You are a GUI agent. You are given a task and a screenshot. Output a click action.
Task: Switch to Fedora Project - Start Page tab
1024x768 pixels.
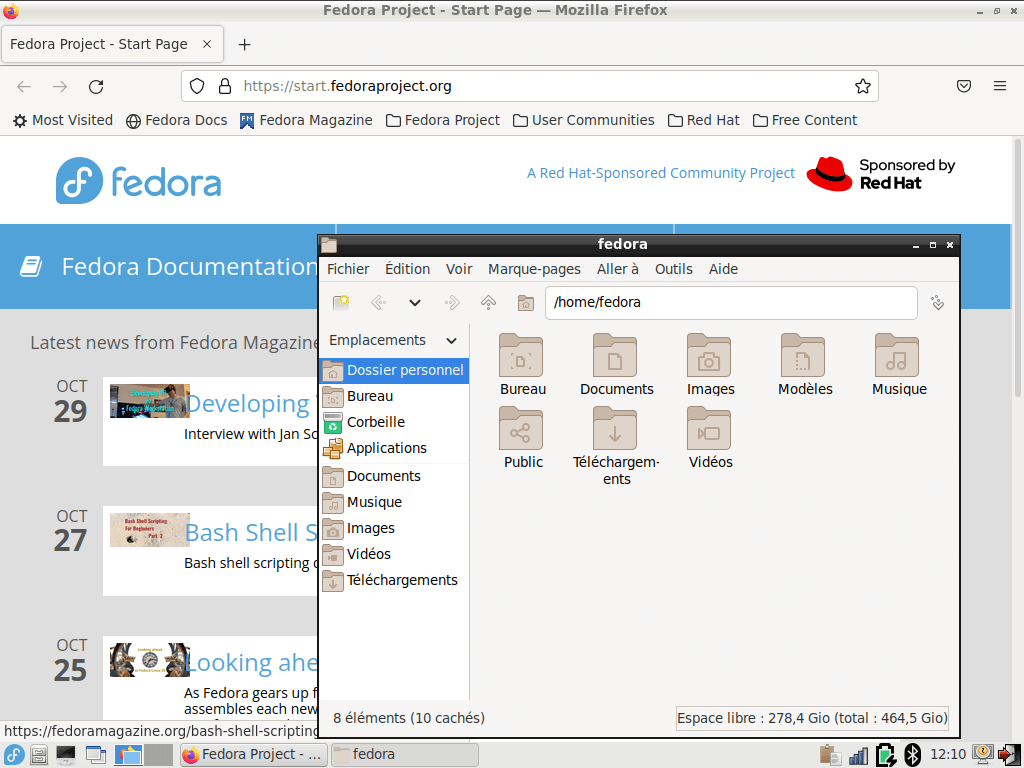tap(112, 44)
